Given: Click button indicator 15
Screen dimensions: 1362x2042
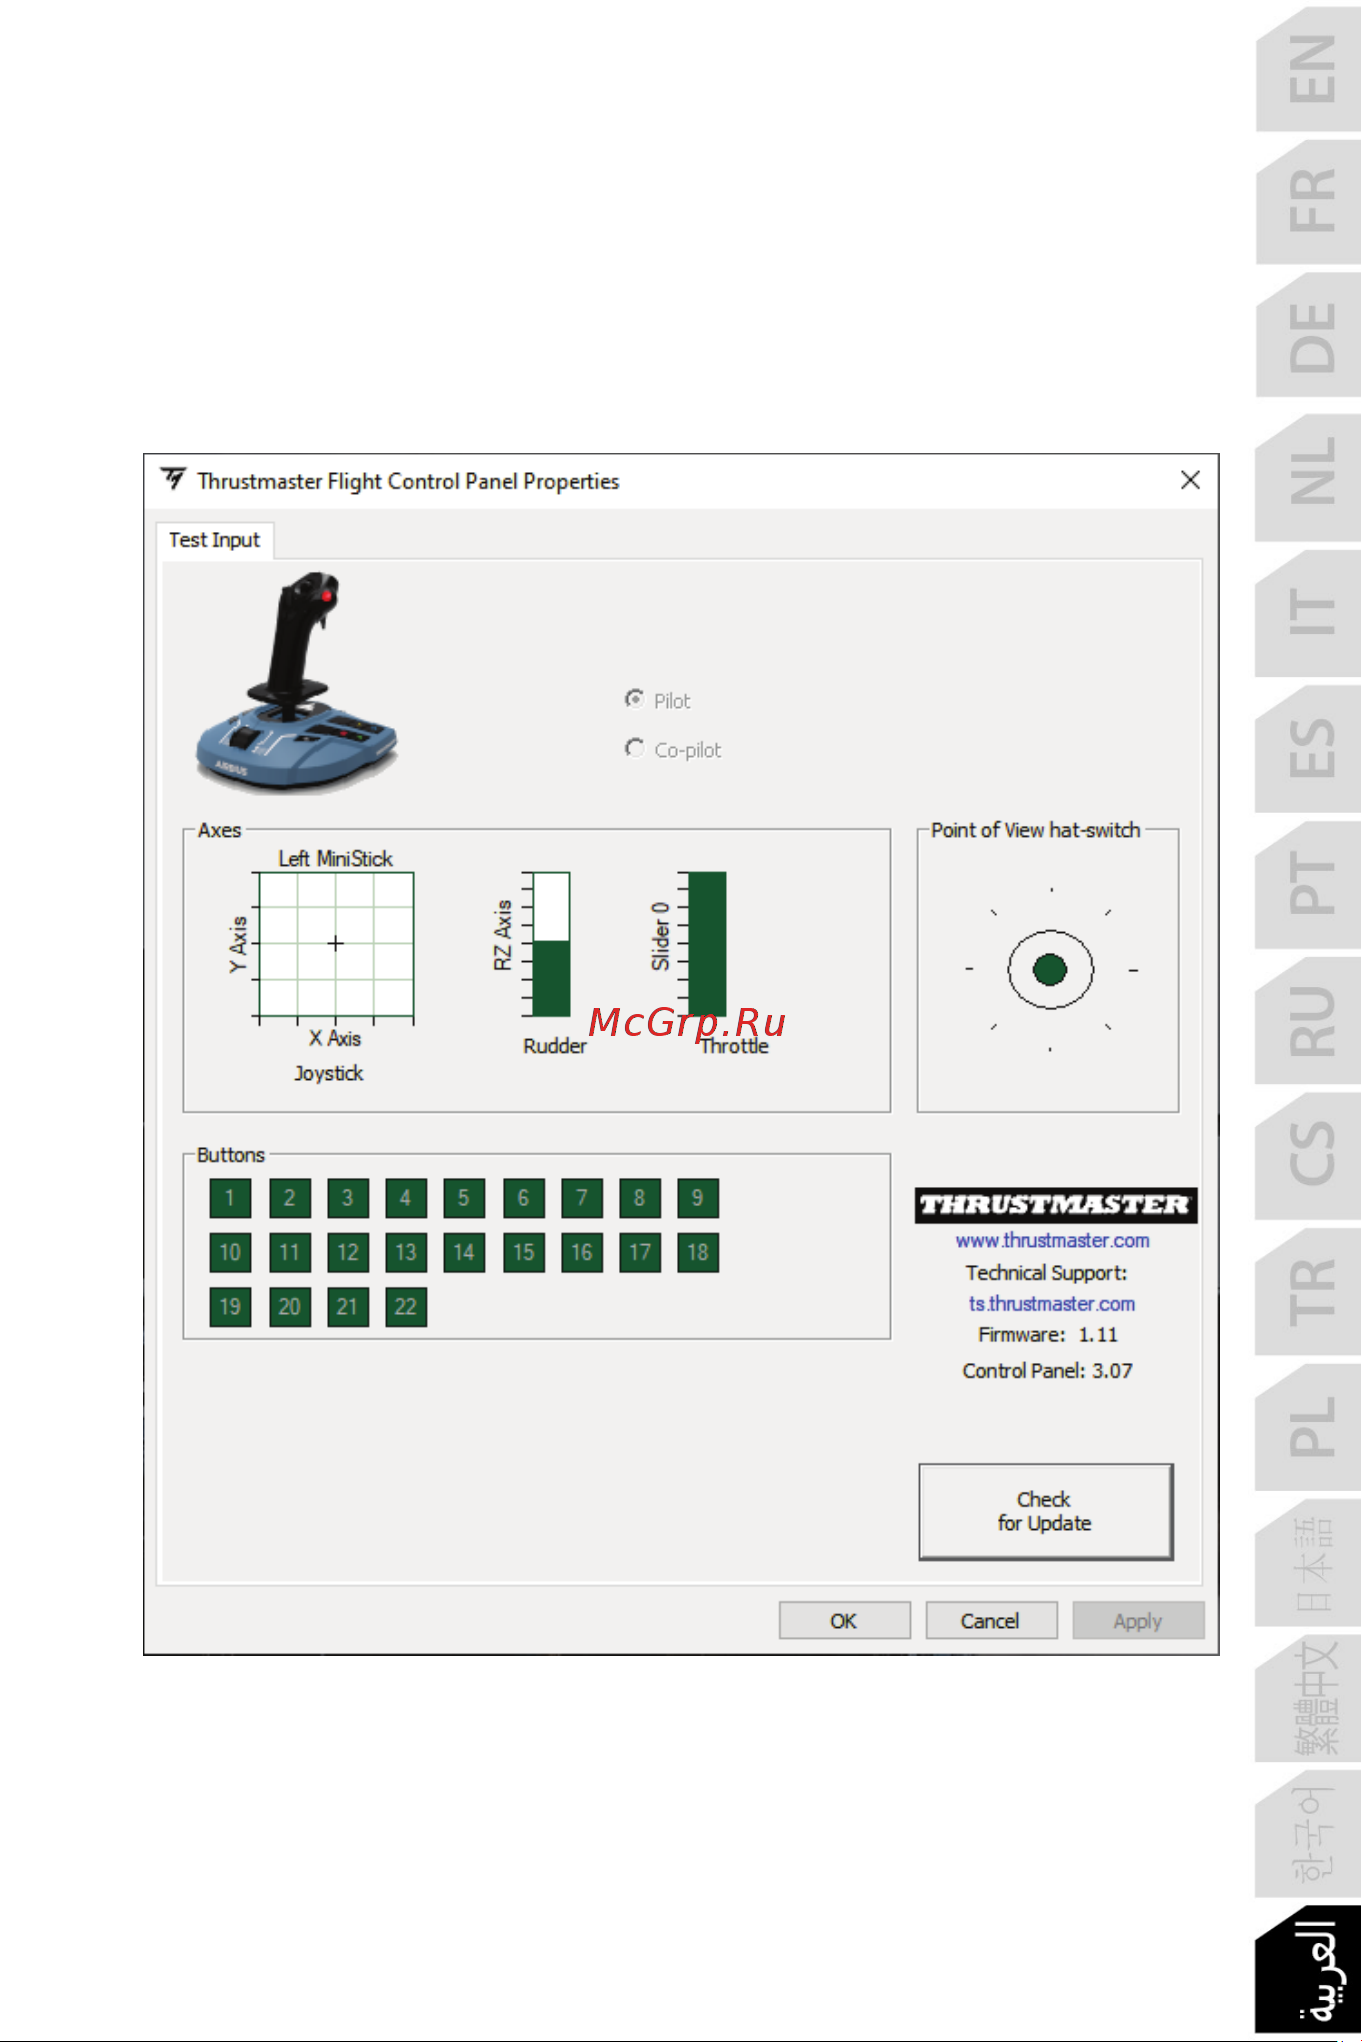Looking at the screenshot, I should tap(523, 1252).
